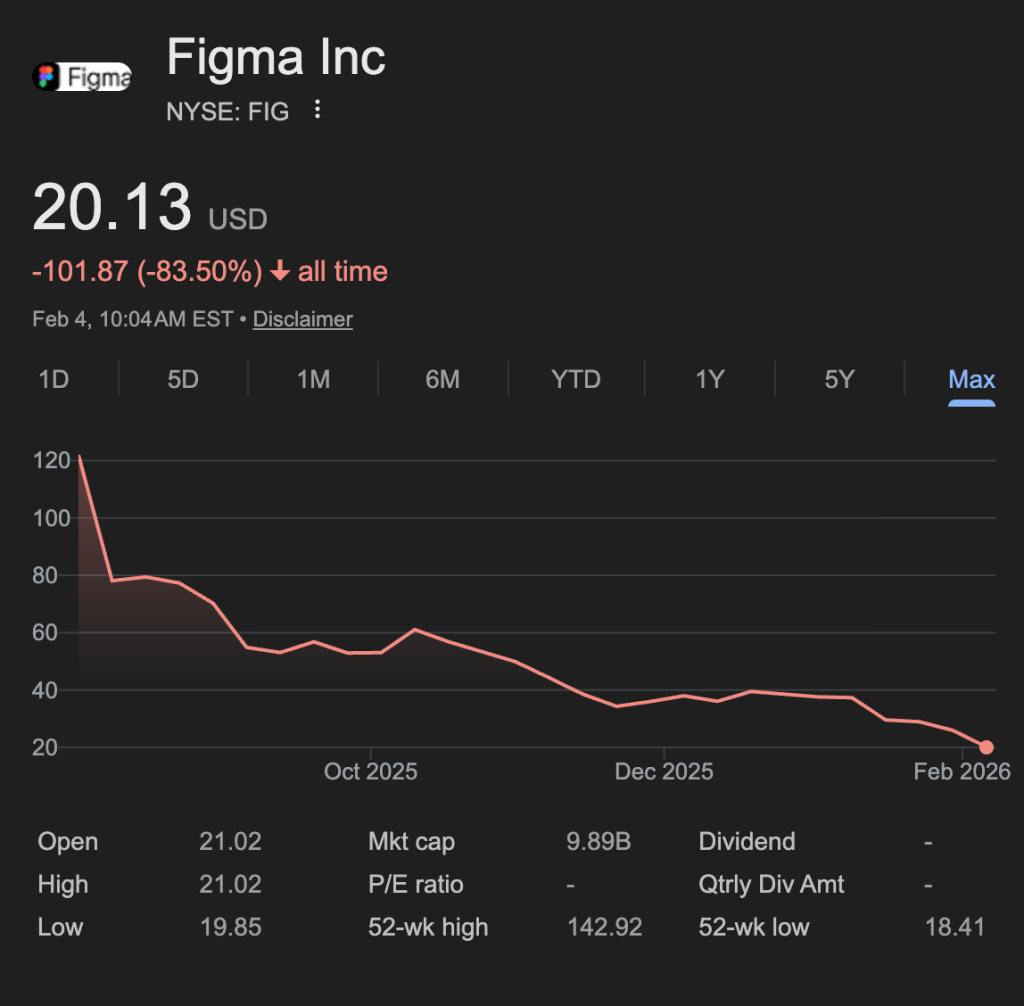Click the current price dot on chart
This screenshot has height=1006, width=1024.
tap(987, 747)
